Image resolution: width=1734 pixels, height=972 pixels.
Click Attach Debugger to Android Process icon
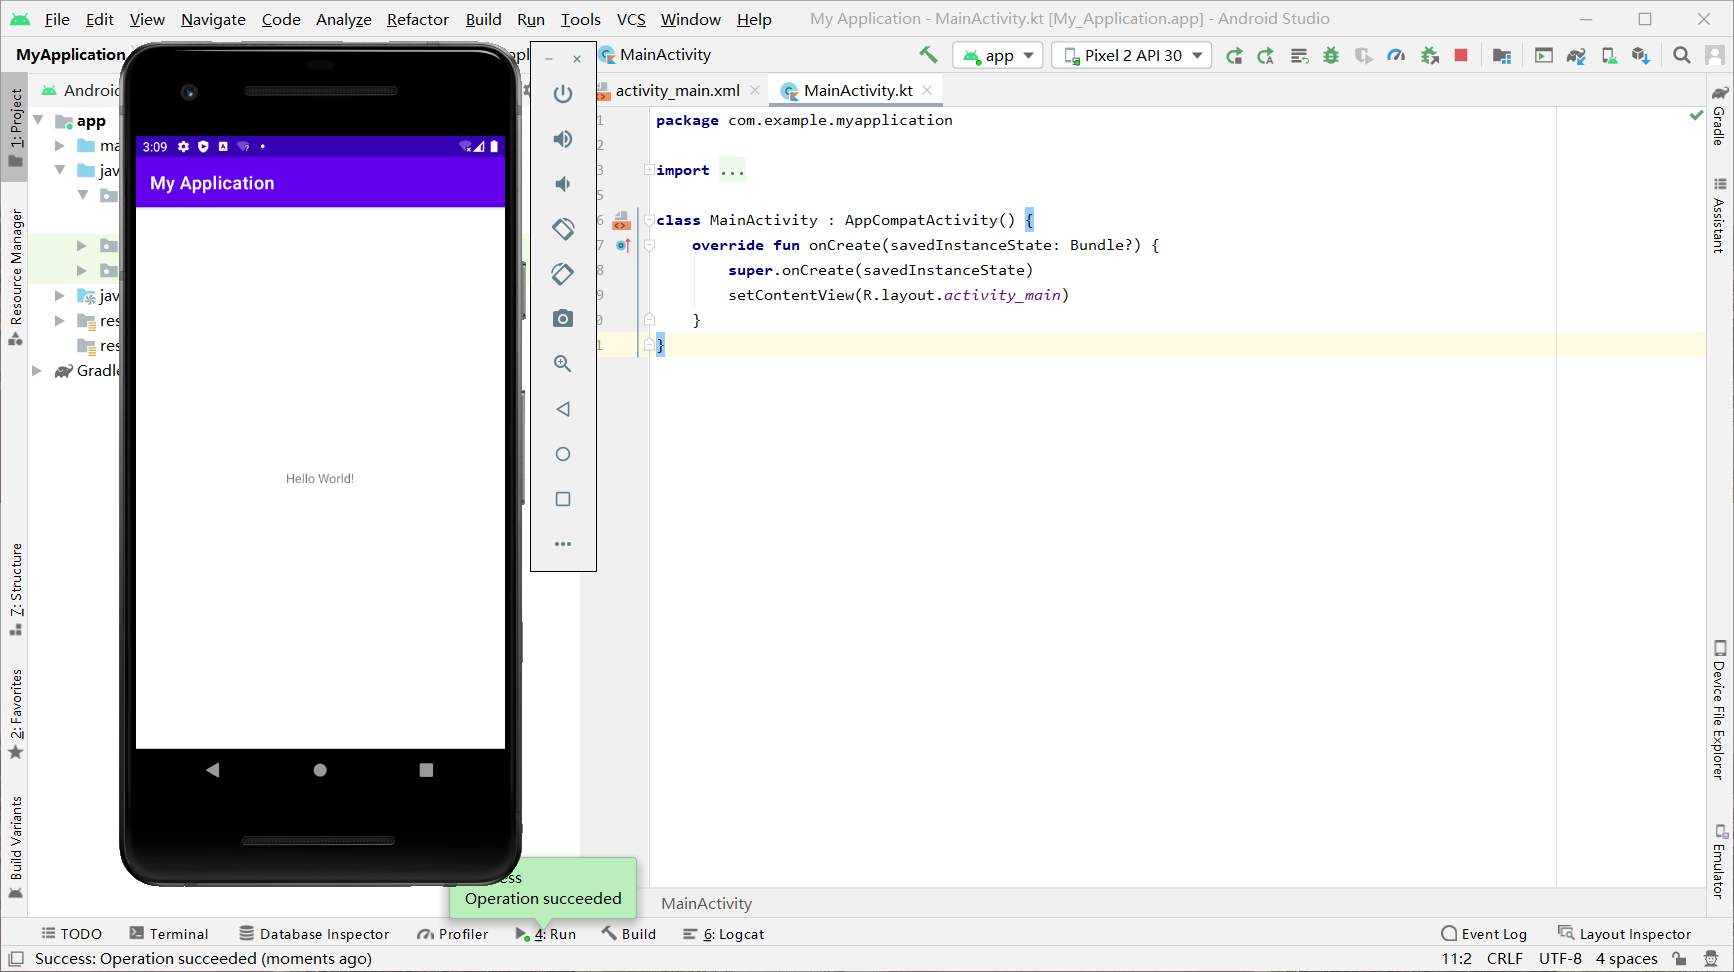(x=1430, y=55)
